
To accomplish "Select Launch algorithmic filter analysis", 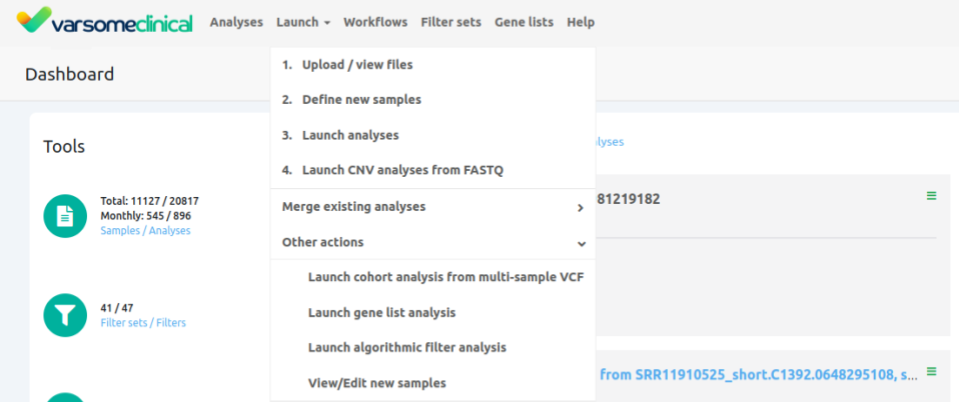I will [x=432, y=347].
